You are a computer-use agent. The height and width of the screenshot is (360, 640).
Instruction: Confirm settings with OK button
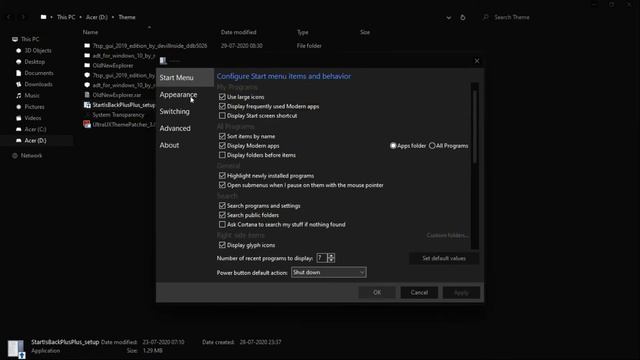click(x=377, y=292)
